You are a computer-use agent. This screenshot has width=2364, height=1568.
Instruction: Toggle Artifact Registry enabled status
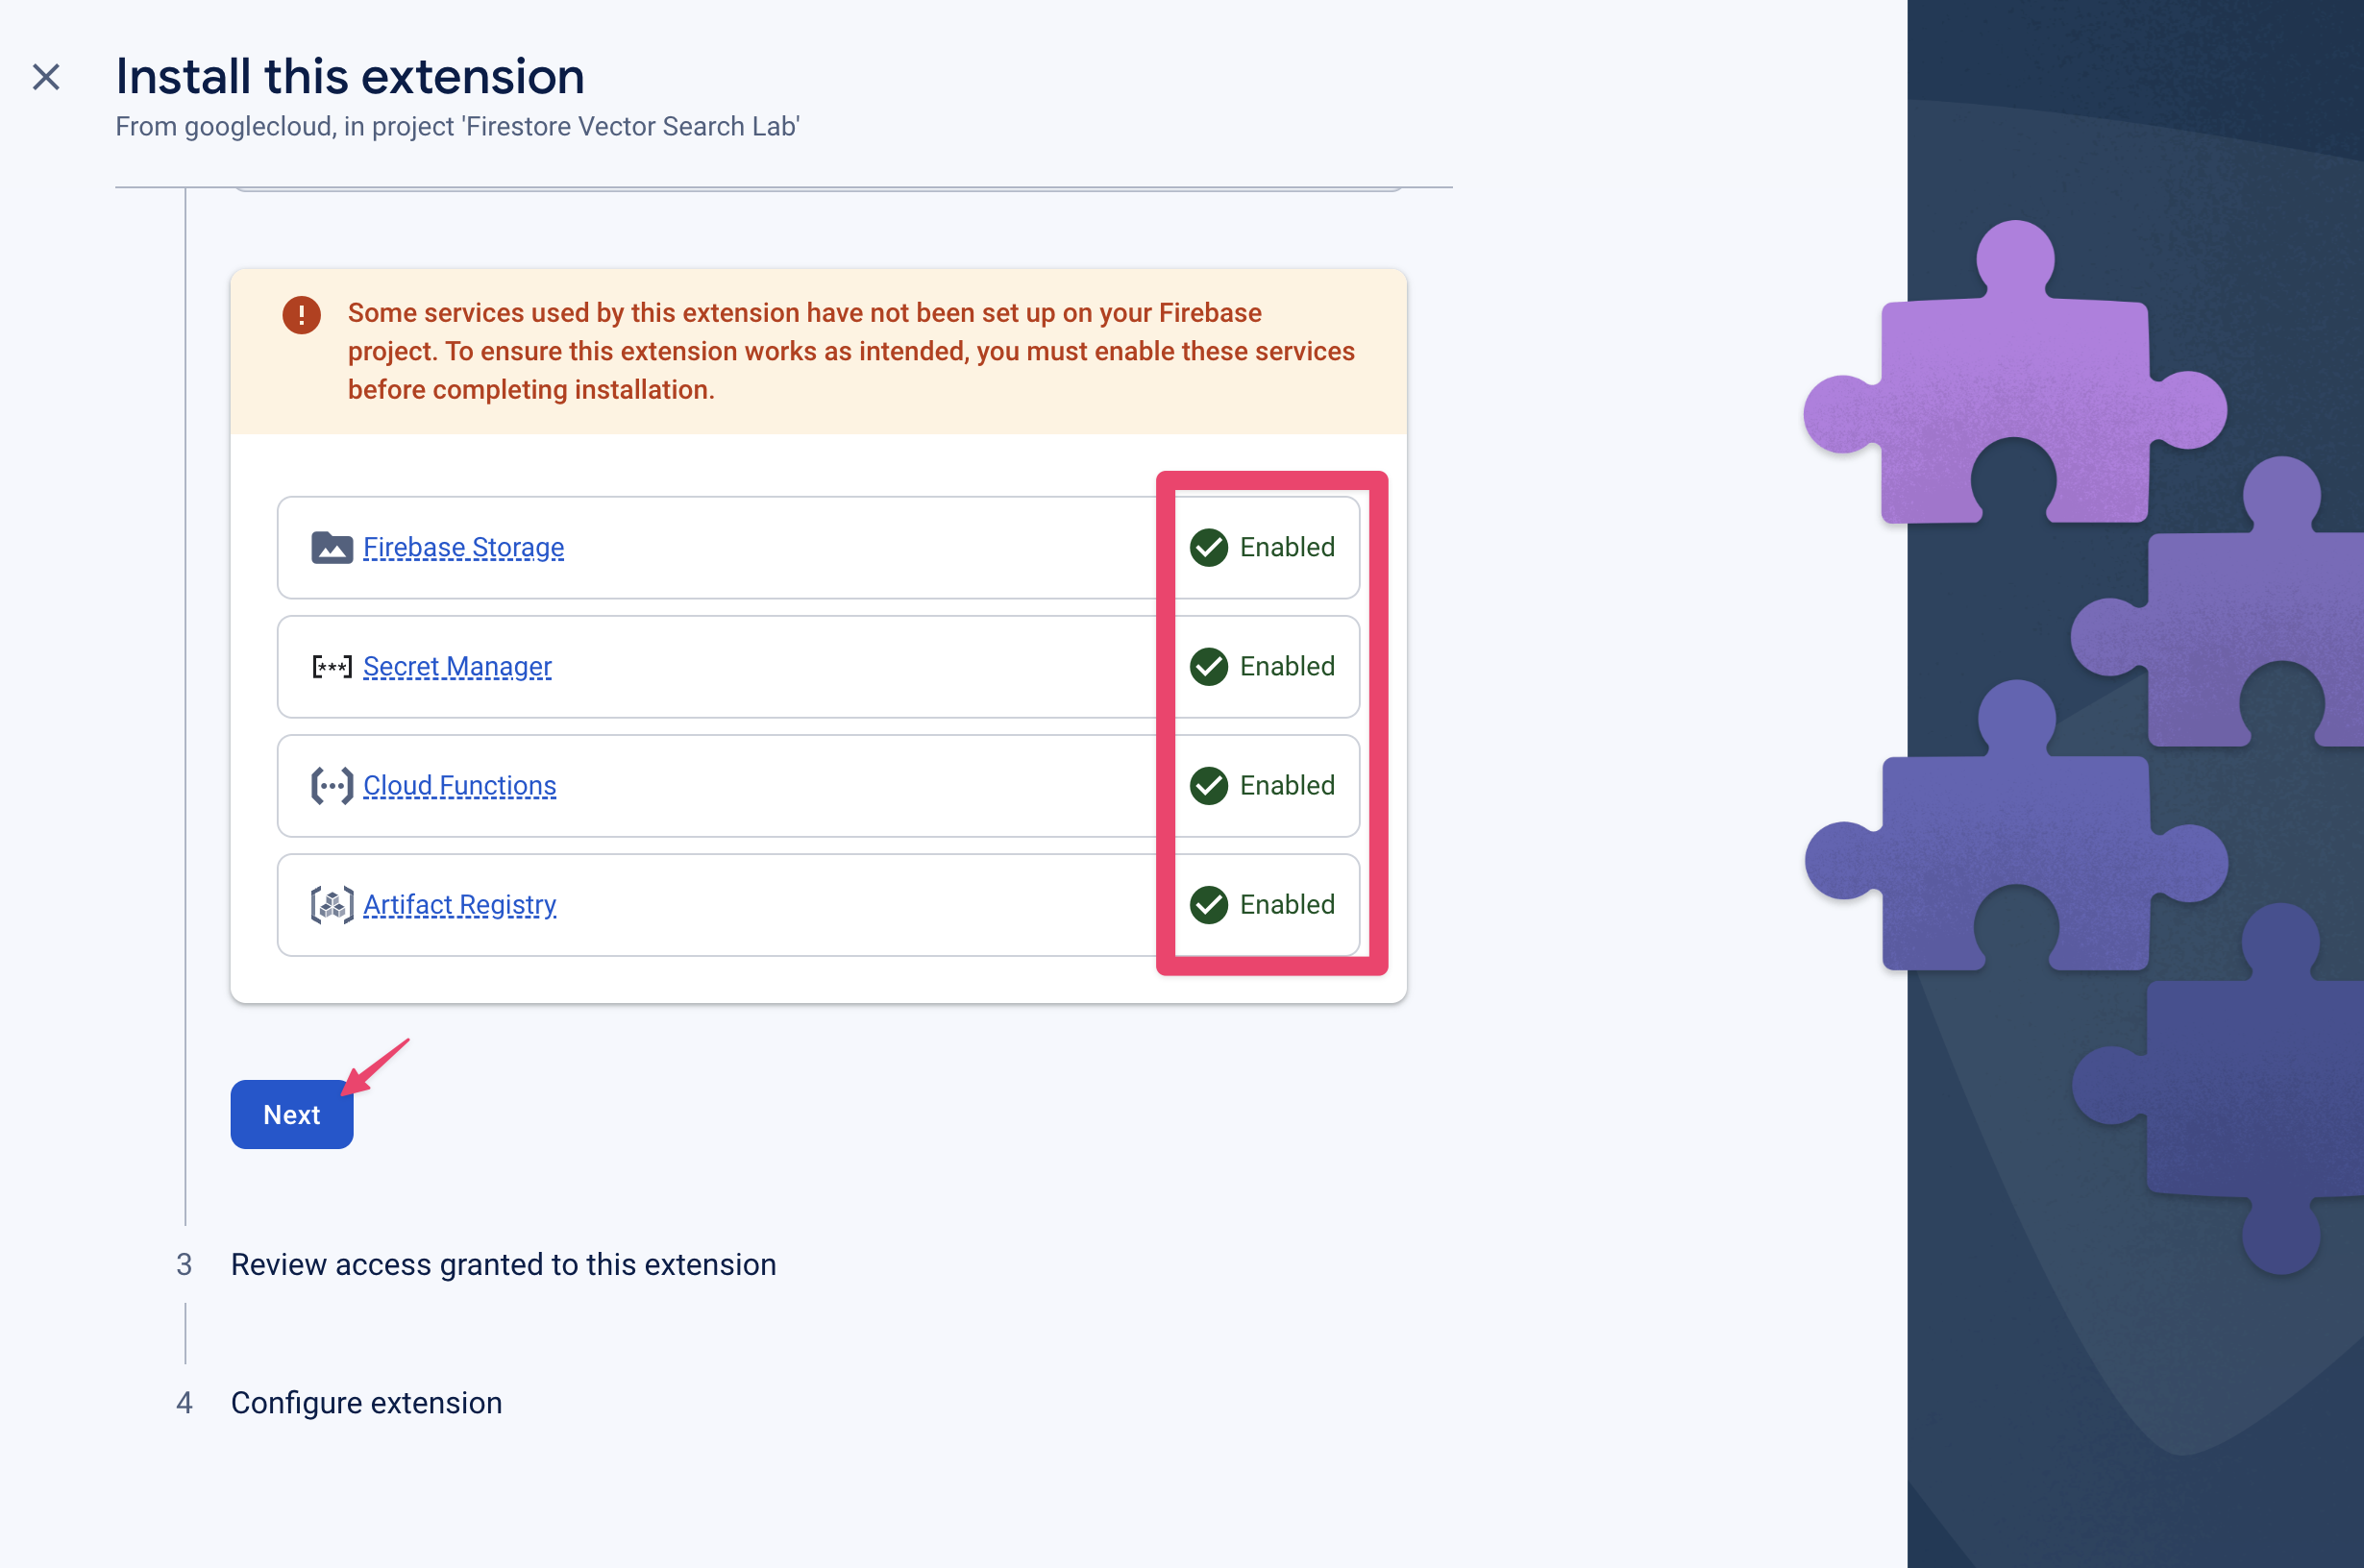1264,905
